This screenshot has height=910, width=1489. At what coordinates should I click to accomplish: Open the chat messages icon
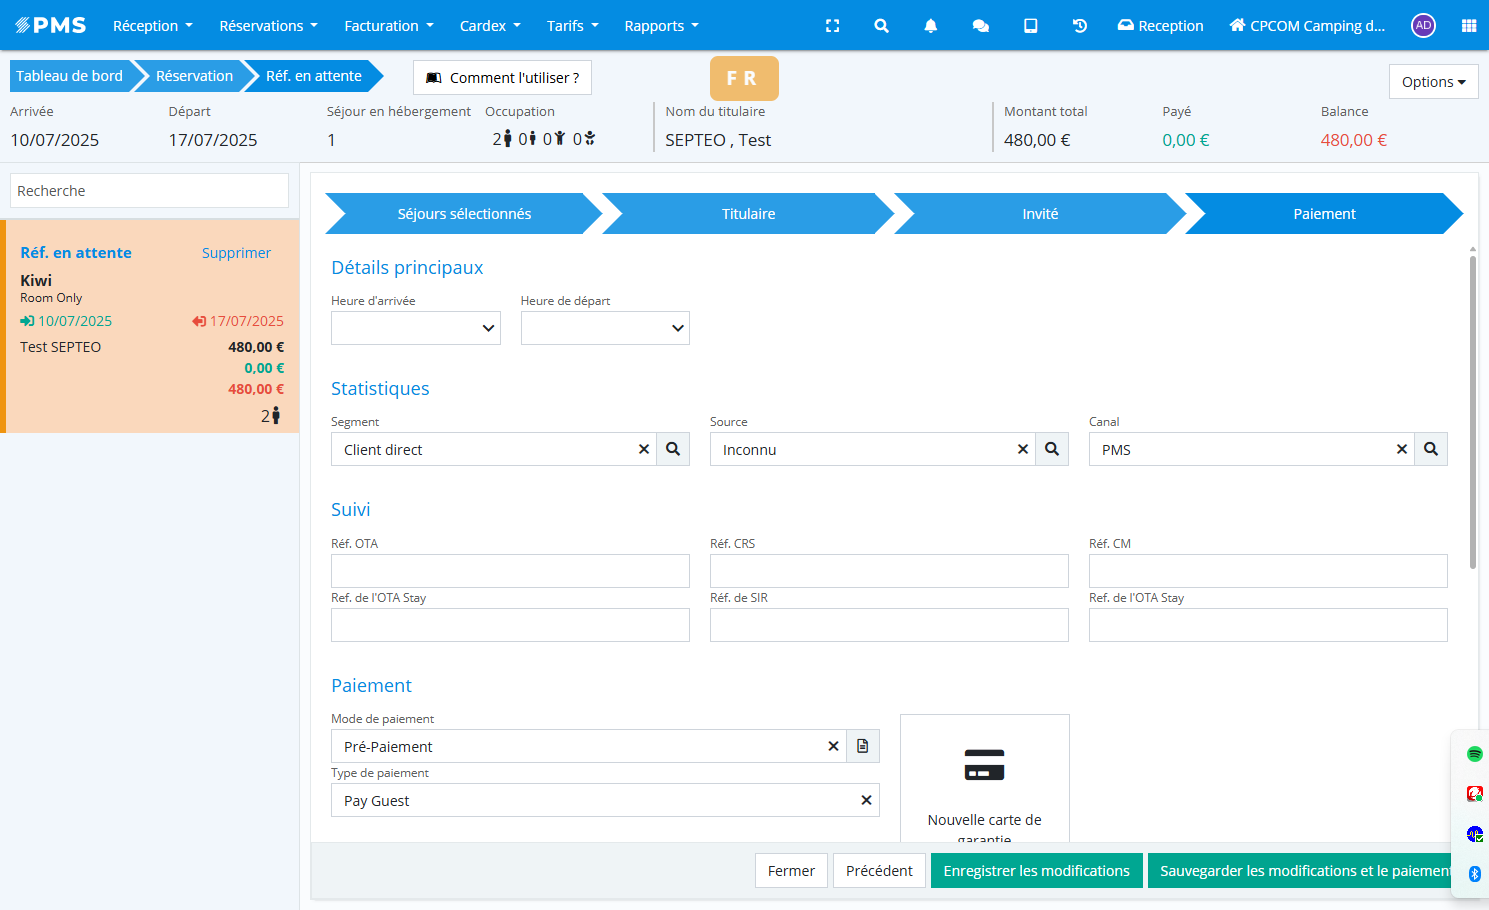(980, 26)
